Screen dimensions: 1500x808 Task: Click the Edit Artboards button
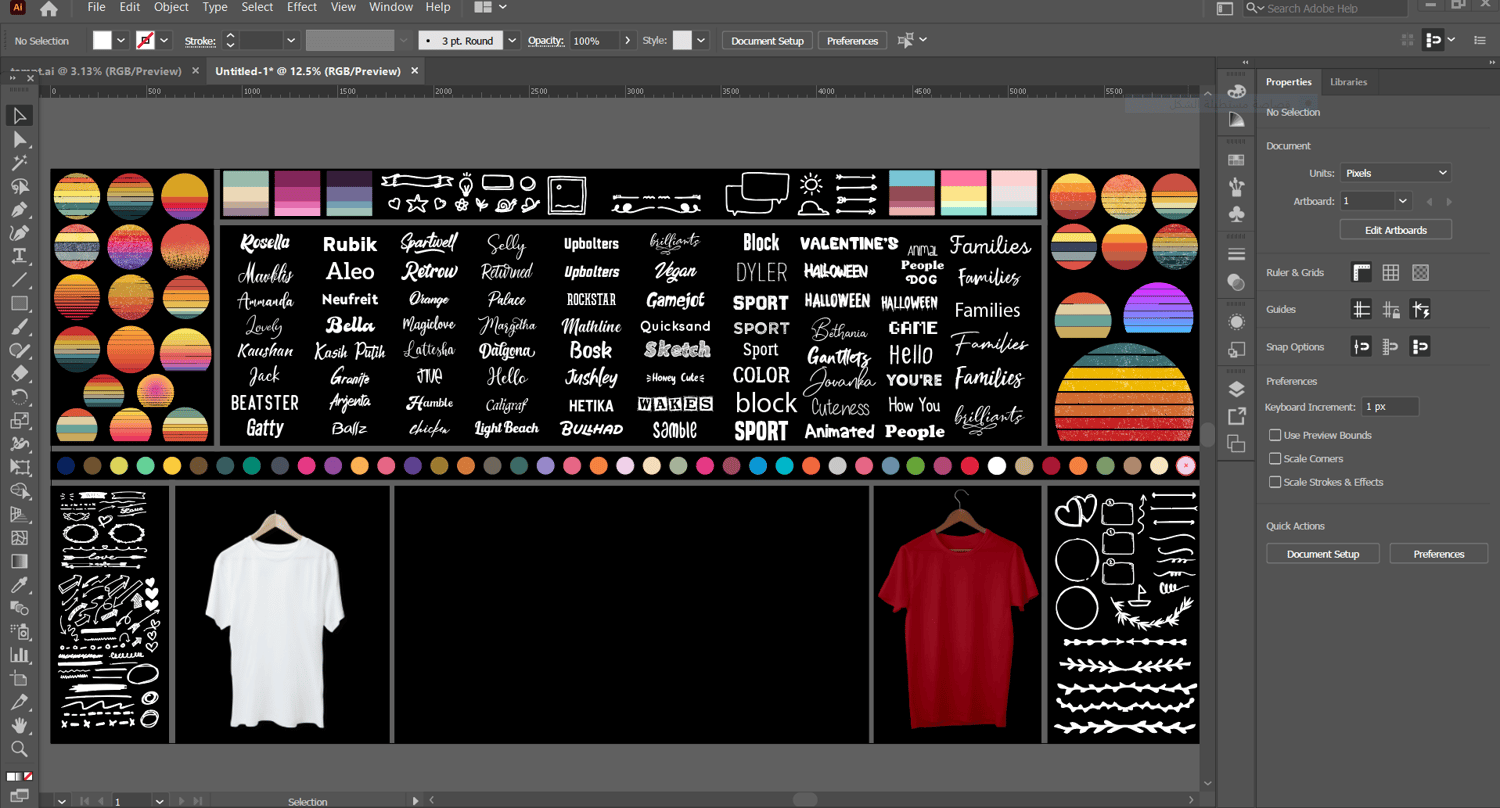coord(1395,230)
